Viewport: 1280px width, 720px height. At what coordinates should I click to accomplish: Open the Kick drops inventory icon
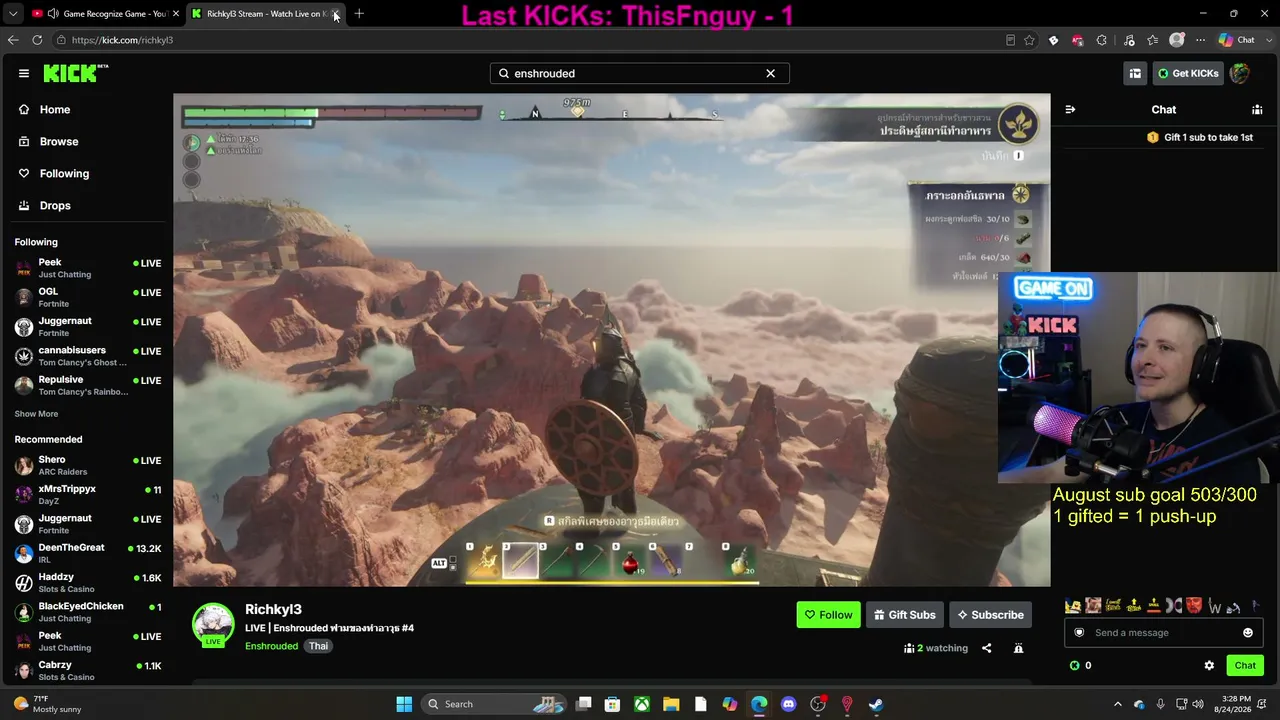(x=1135, y=73)
